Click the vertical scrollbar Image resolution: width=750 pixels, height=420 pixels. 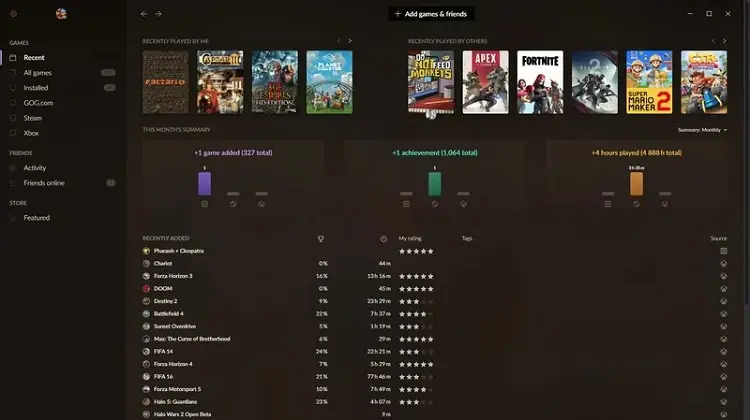[747, 153]
